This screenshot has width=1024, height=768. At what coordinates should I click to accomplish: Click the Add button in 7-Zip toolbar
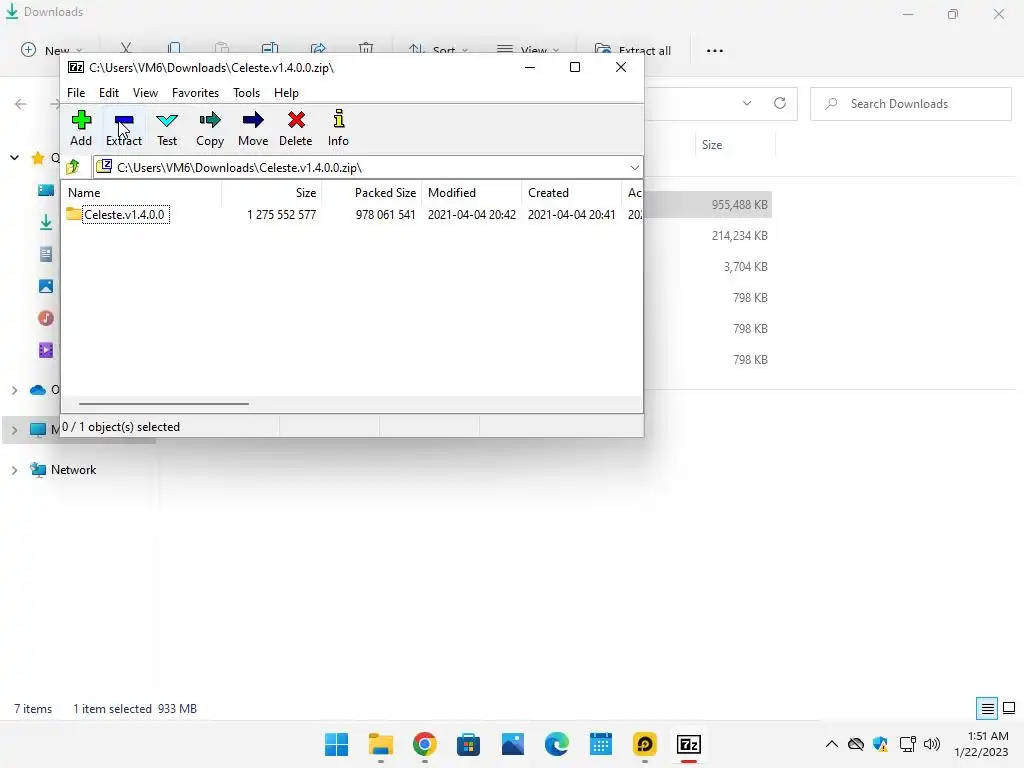pyautogui.click(x=81, y=128)
